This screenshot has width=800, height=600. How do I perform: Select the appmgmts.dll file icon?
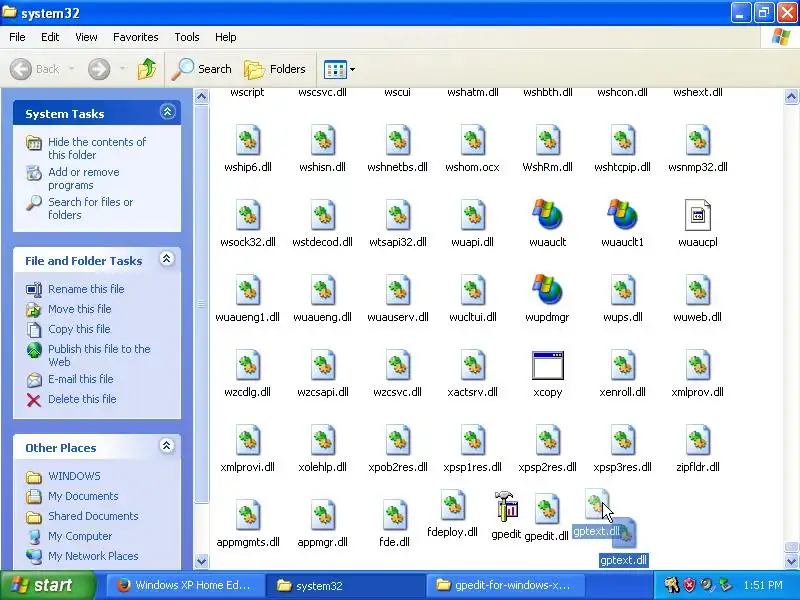point(248,515)
